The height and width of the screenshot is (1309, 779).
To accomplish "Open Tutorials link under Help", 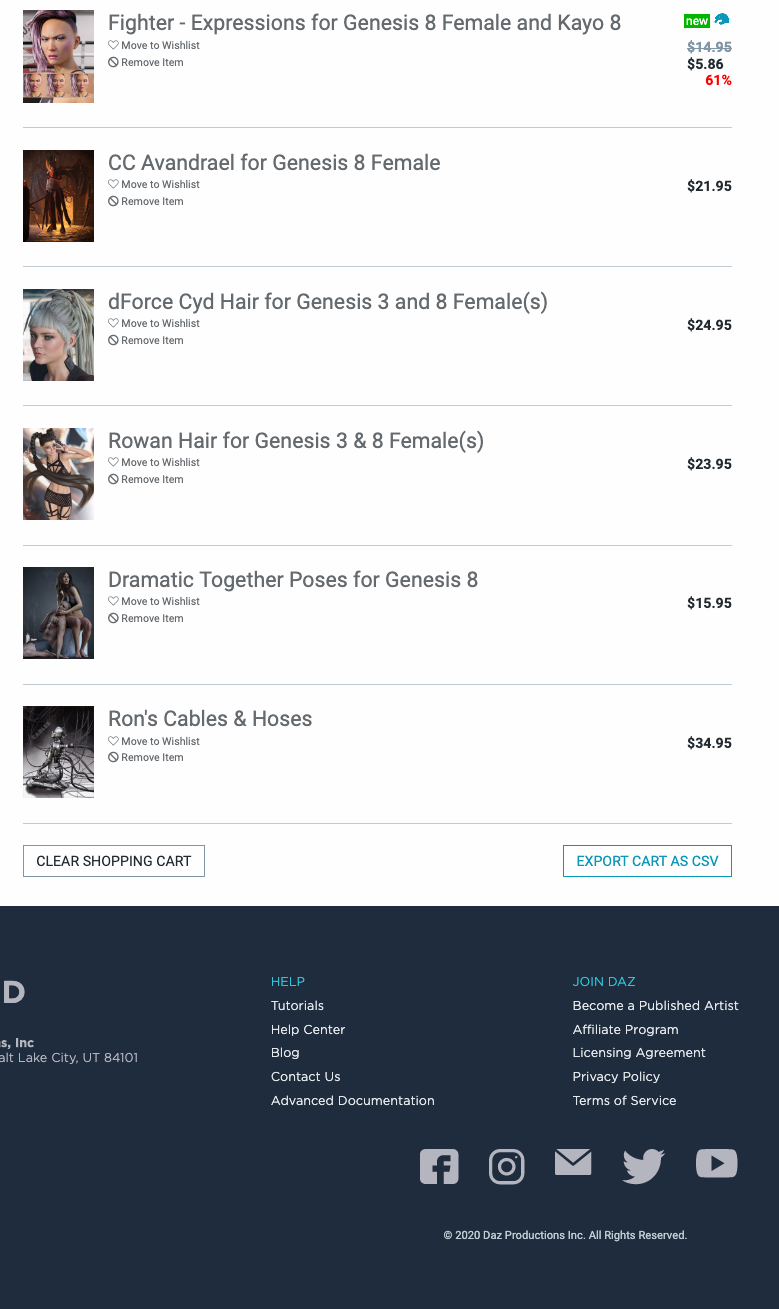I will click(297, 1006).
